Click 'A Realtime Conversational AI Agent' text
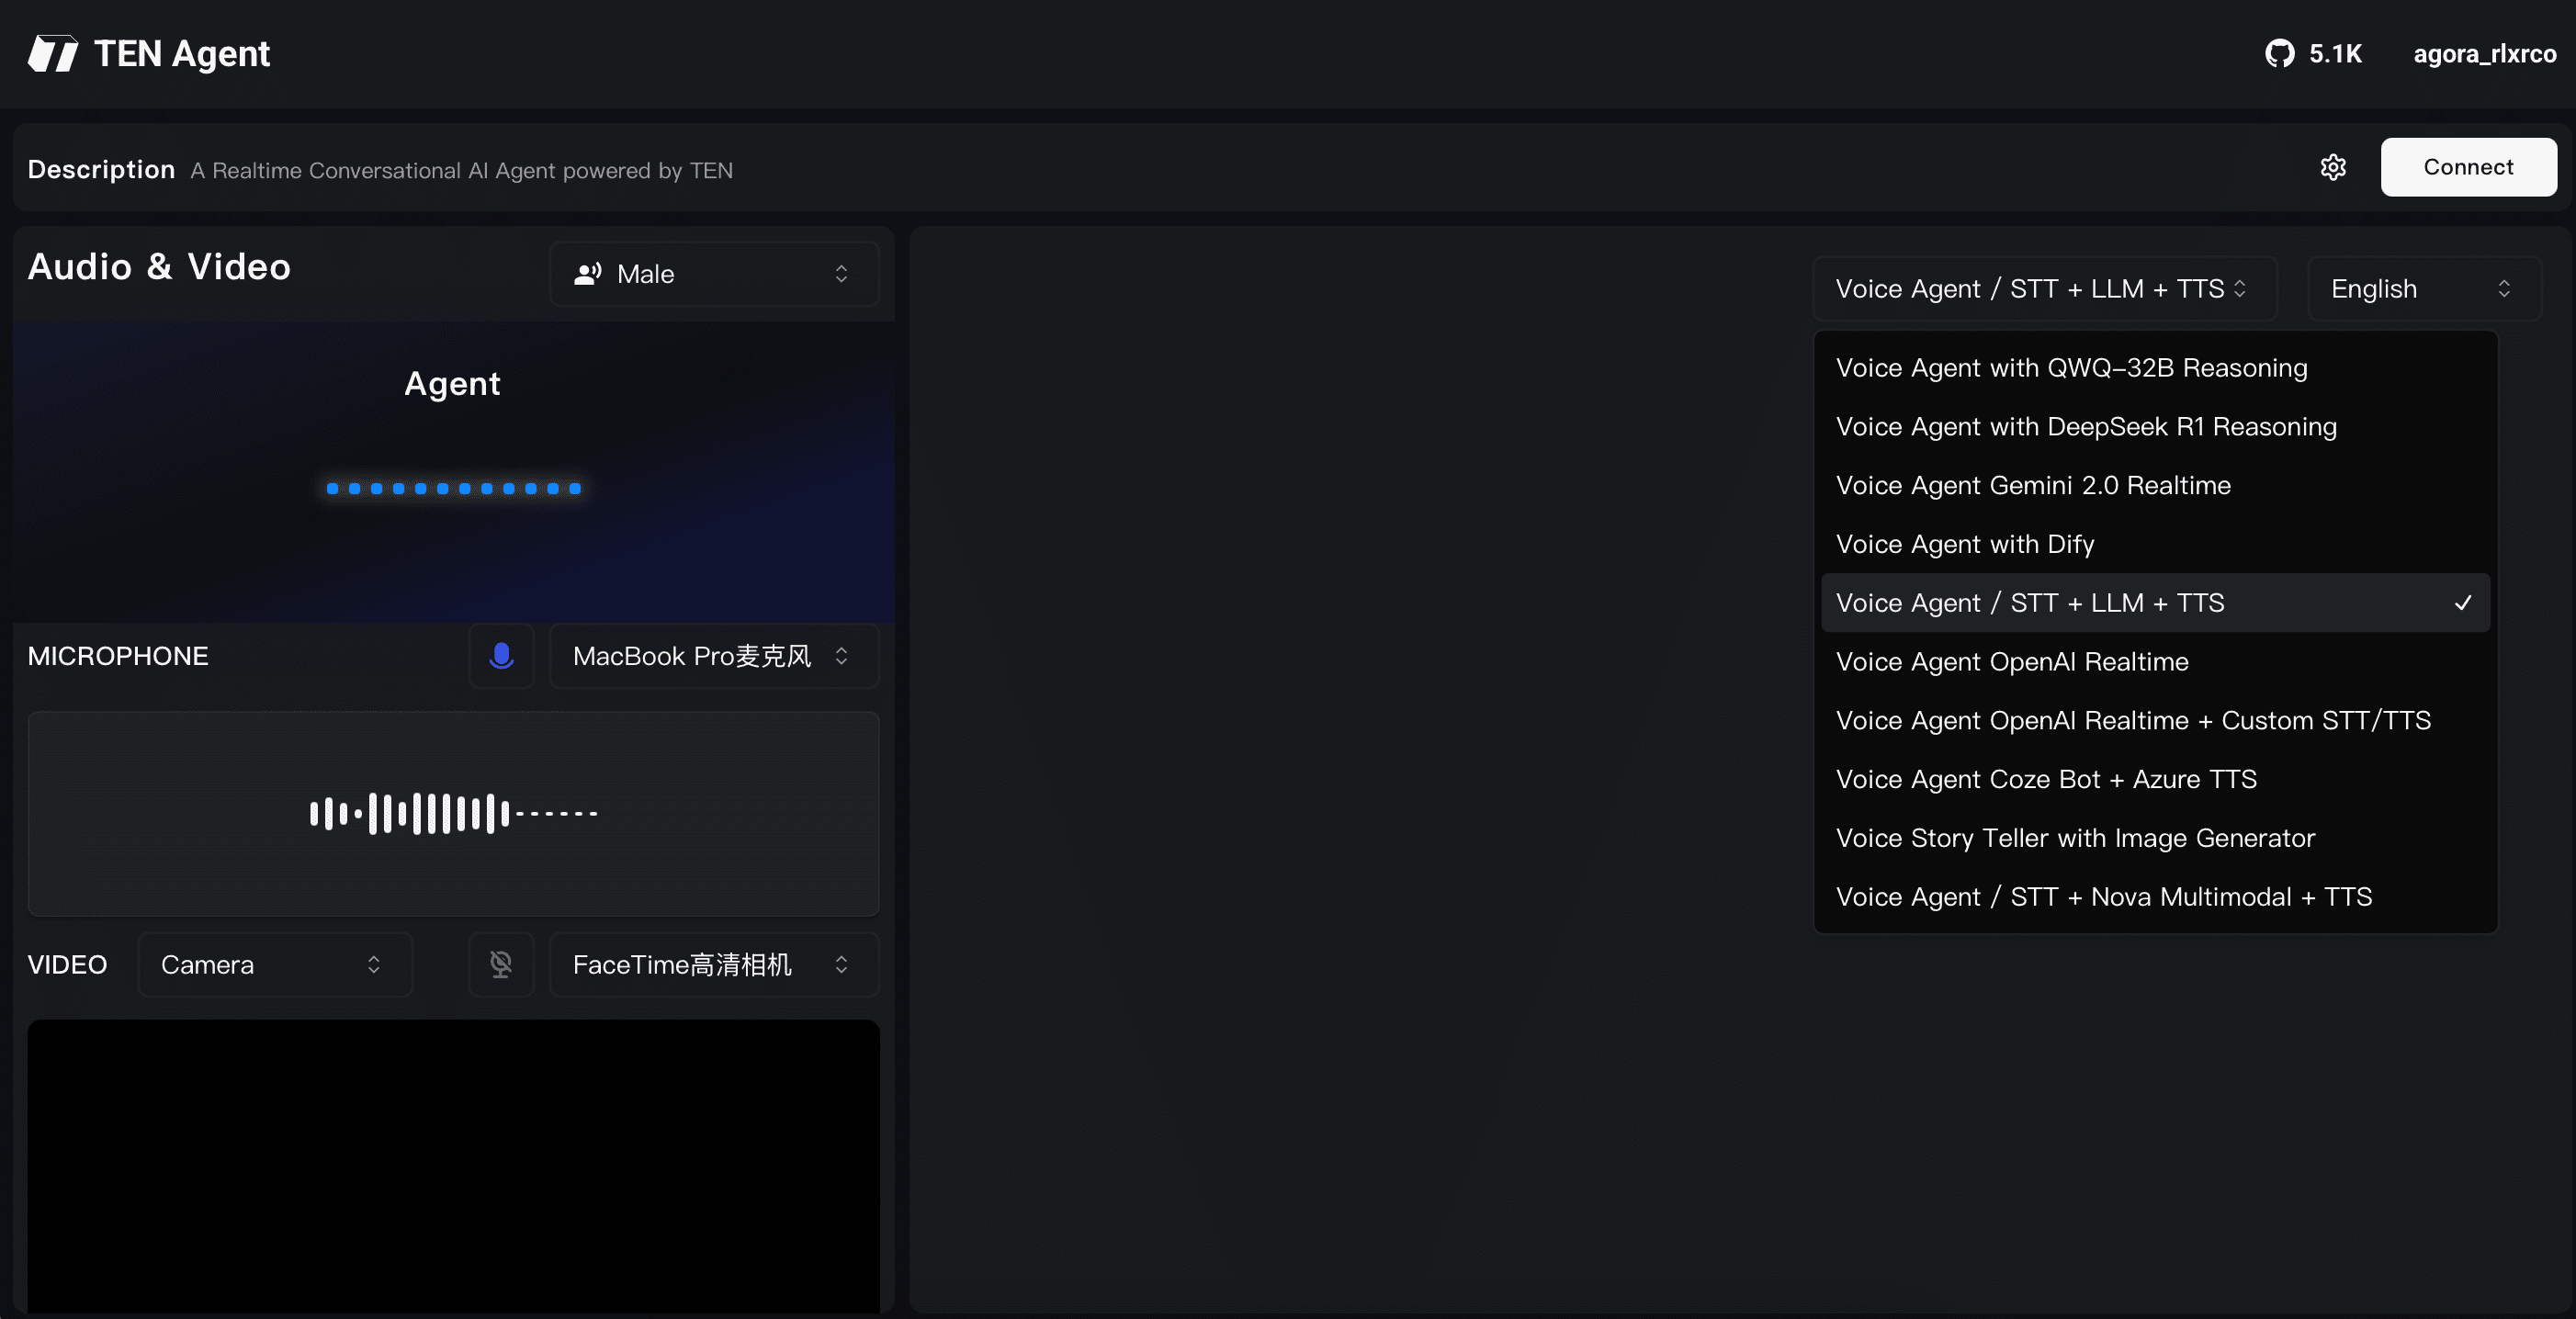This screenshot has height=1319, width=2576. (x=461, y=170)
